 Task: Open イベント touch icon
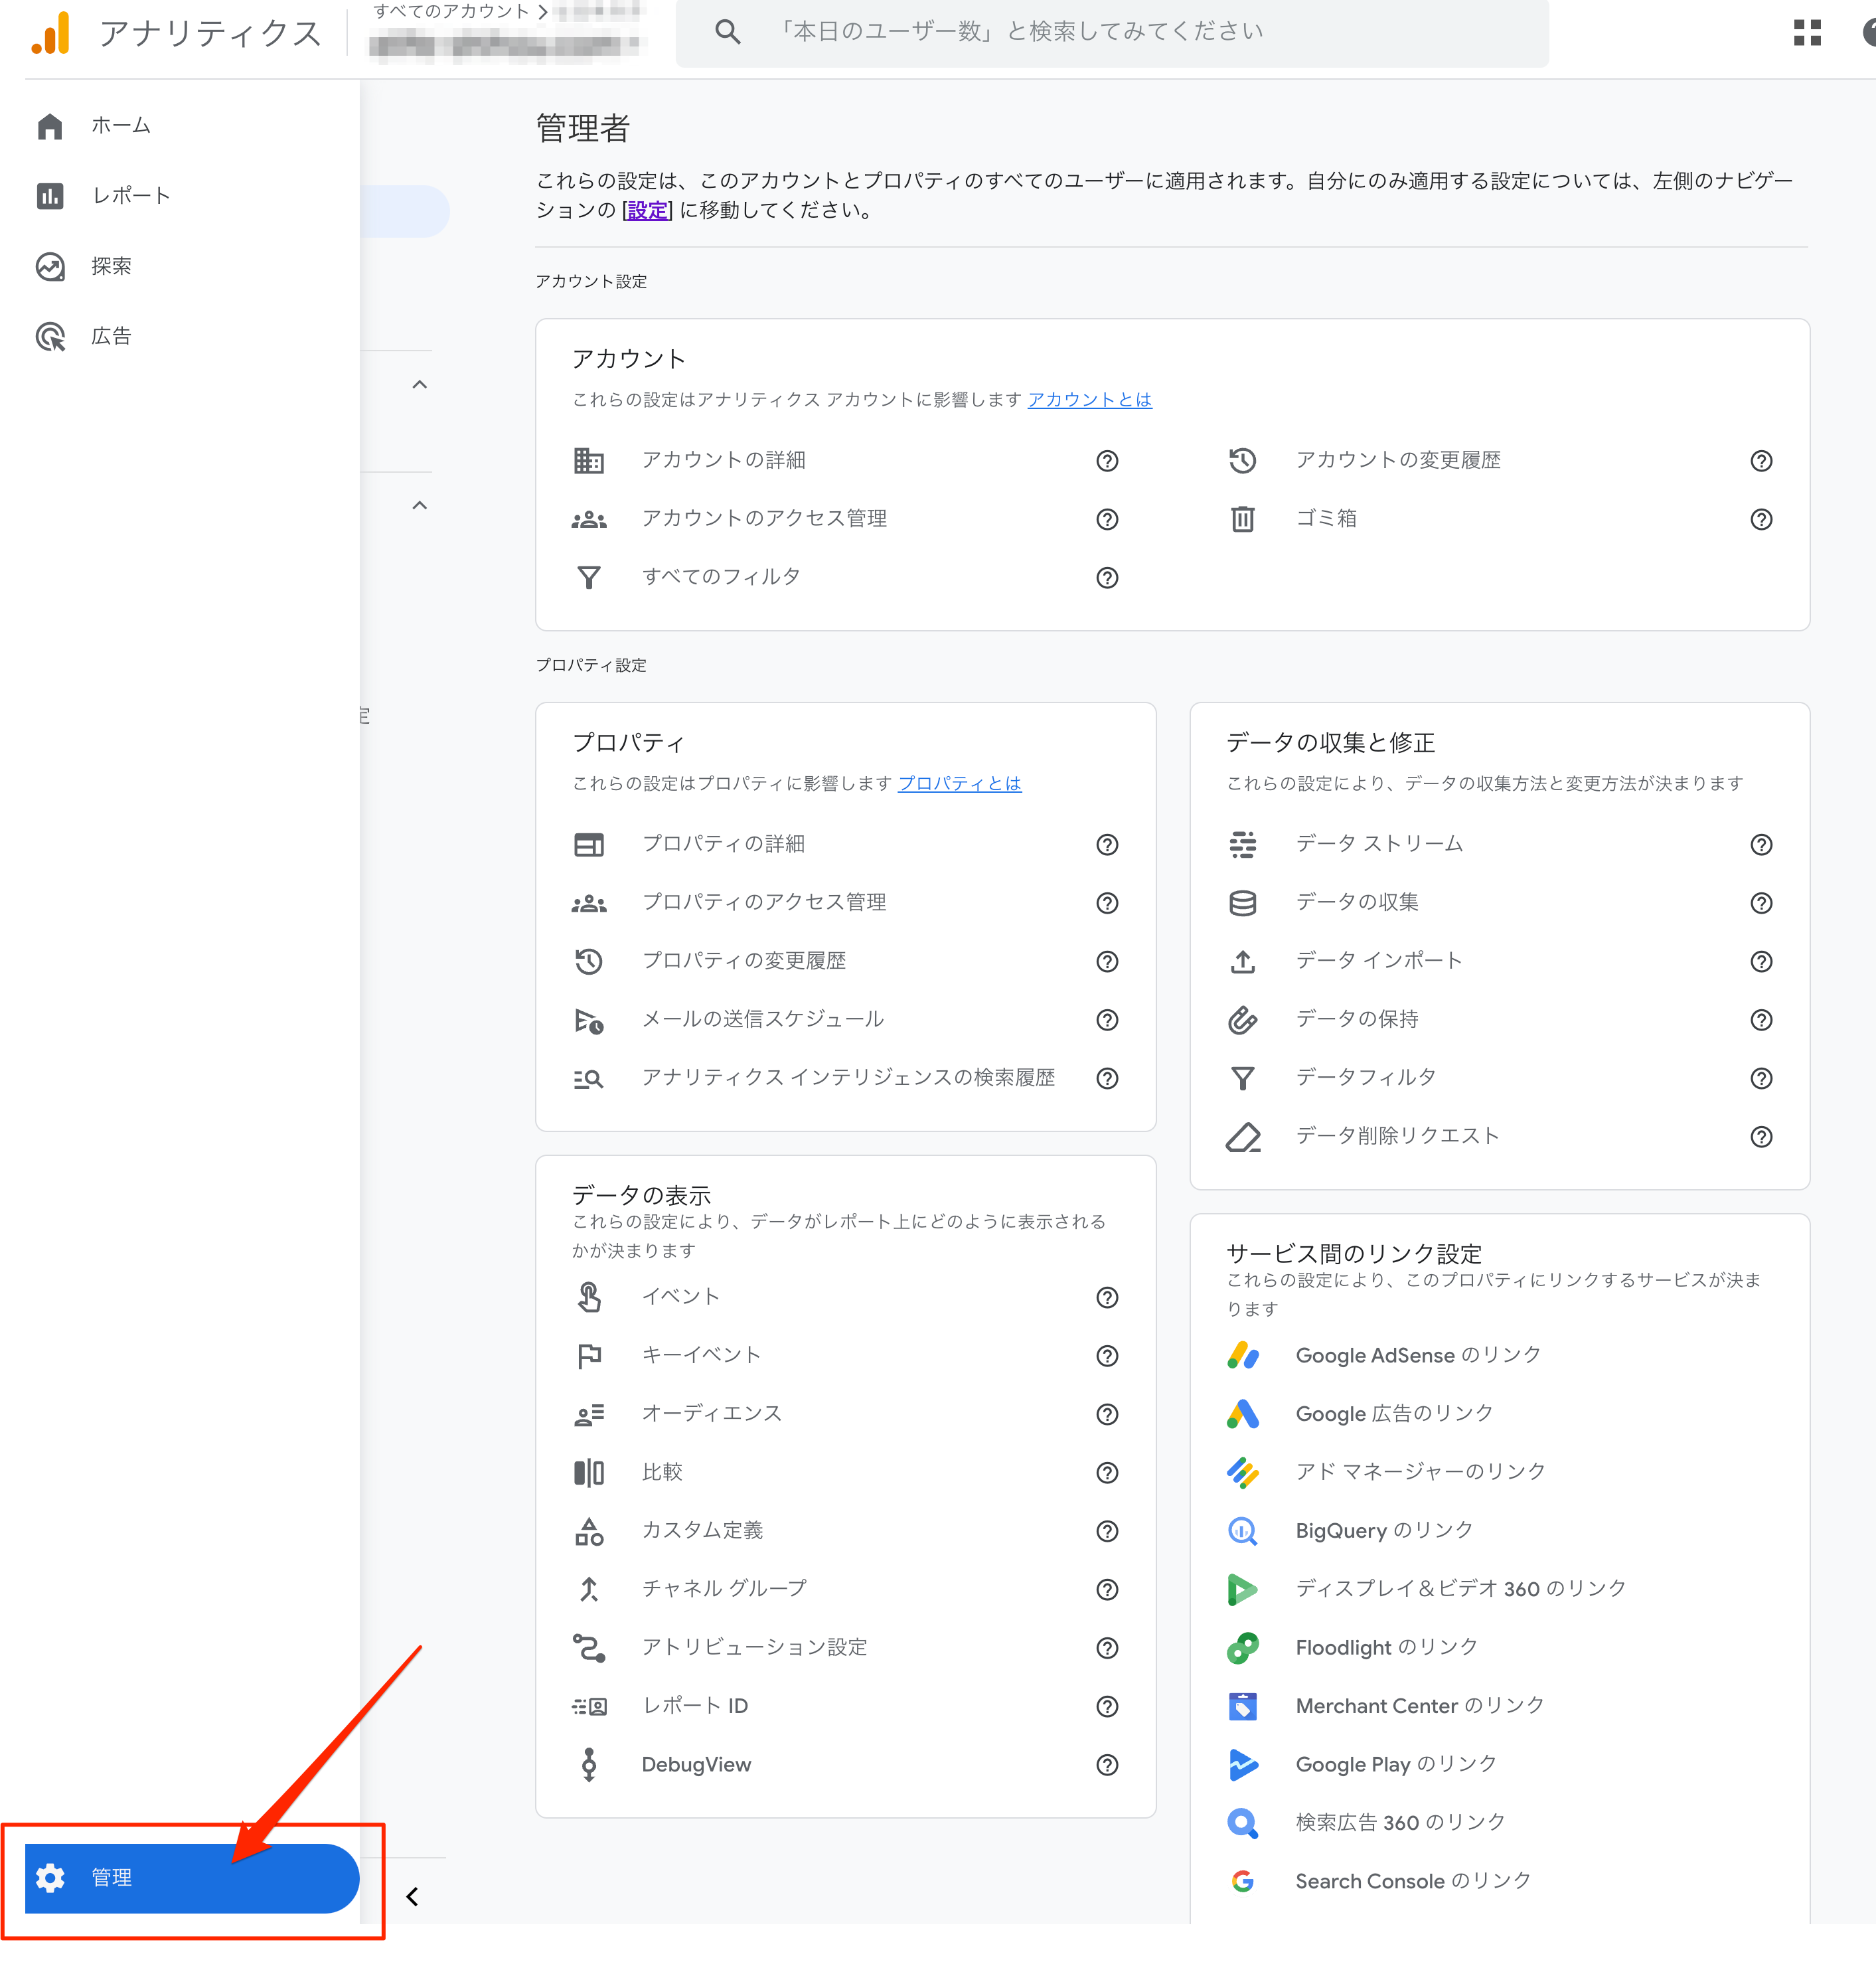click(x=589, y=1297)
